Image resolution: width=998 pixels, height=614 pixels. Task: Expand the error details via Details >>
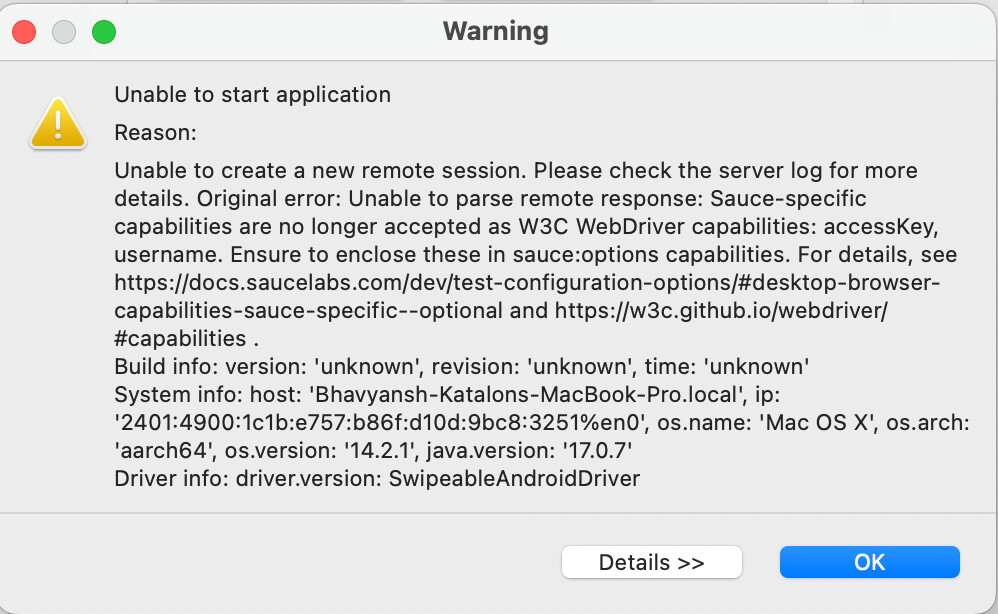pyautogui.click(x=652, y=561)
